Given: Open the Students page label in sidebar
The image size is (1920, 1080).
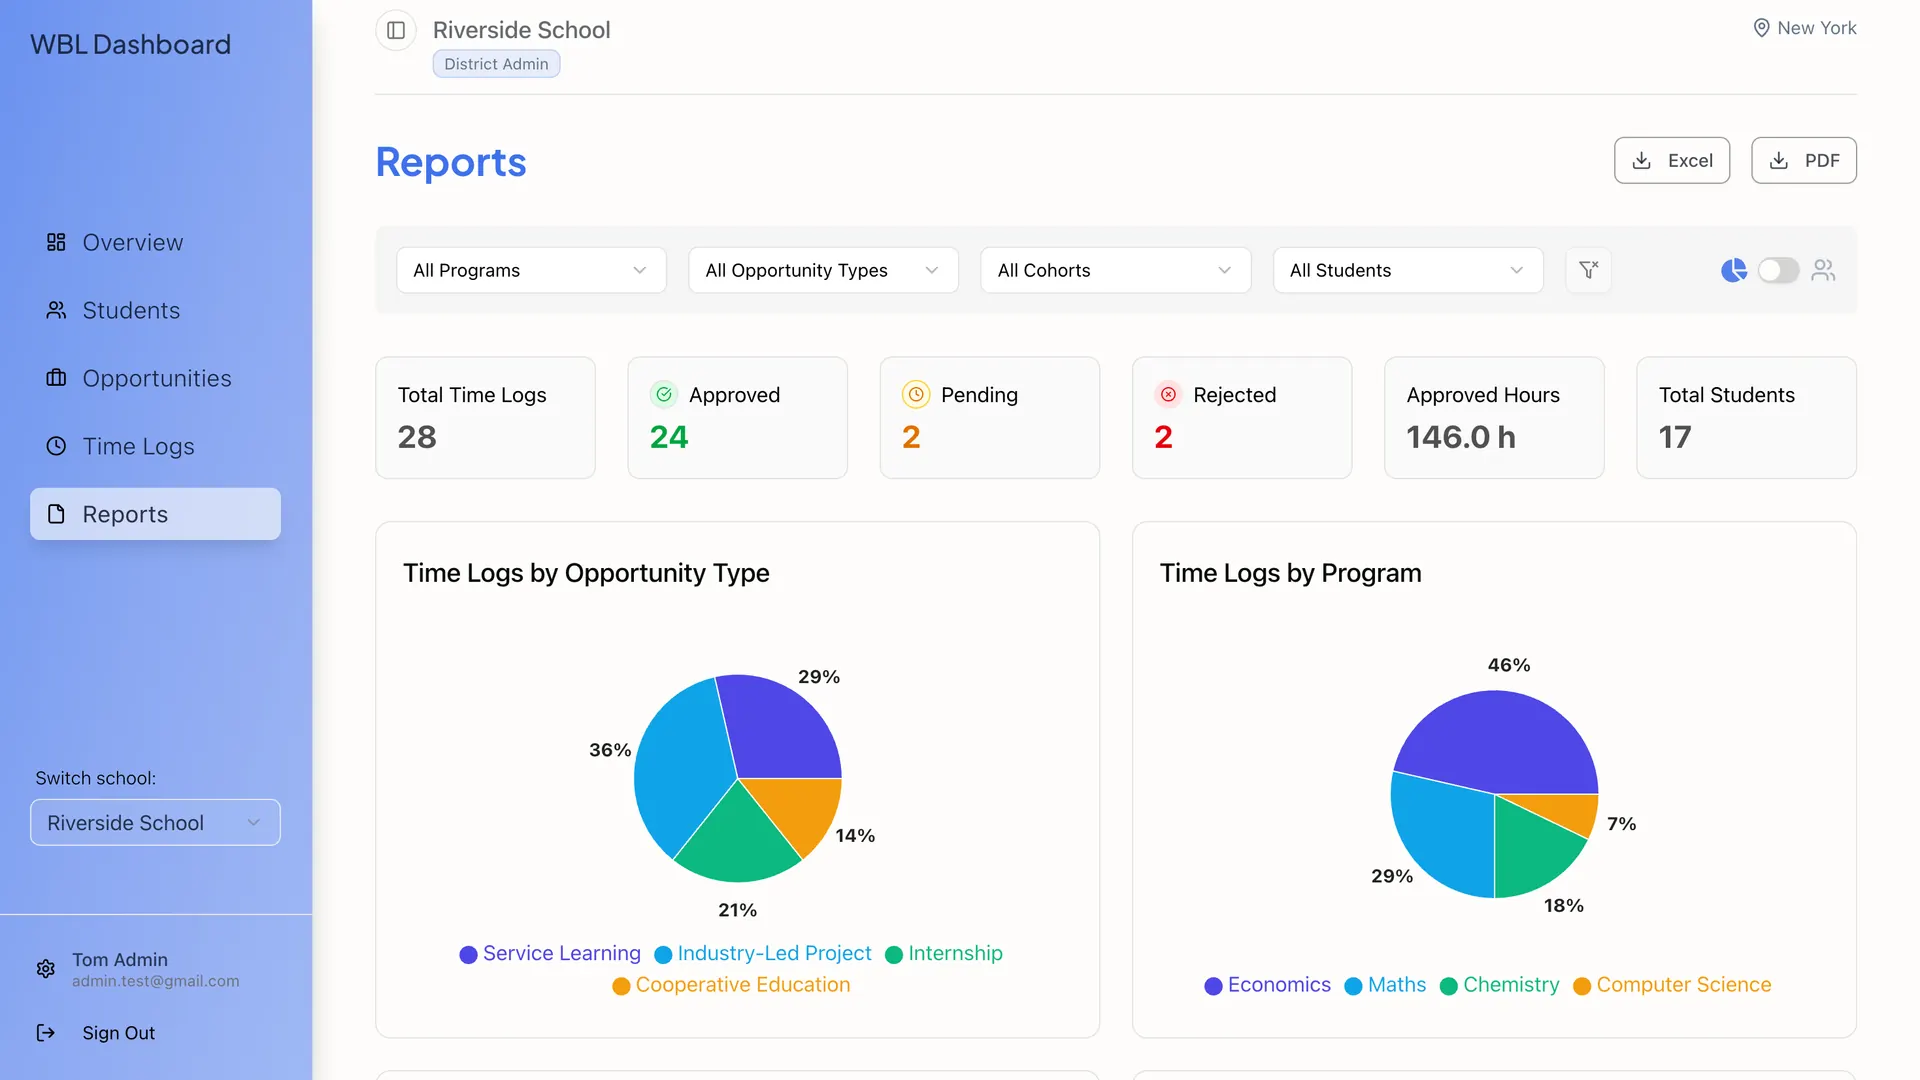Looking at the screenshot, I should click(131, 310).
